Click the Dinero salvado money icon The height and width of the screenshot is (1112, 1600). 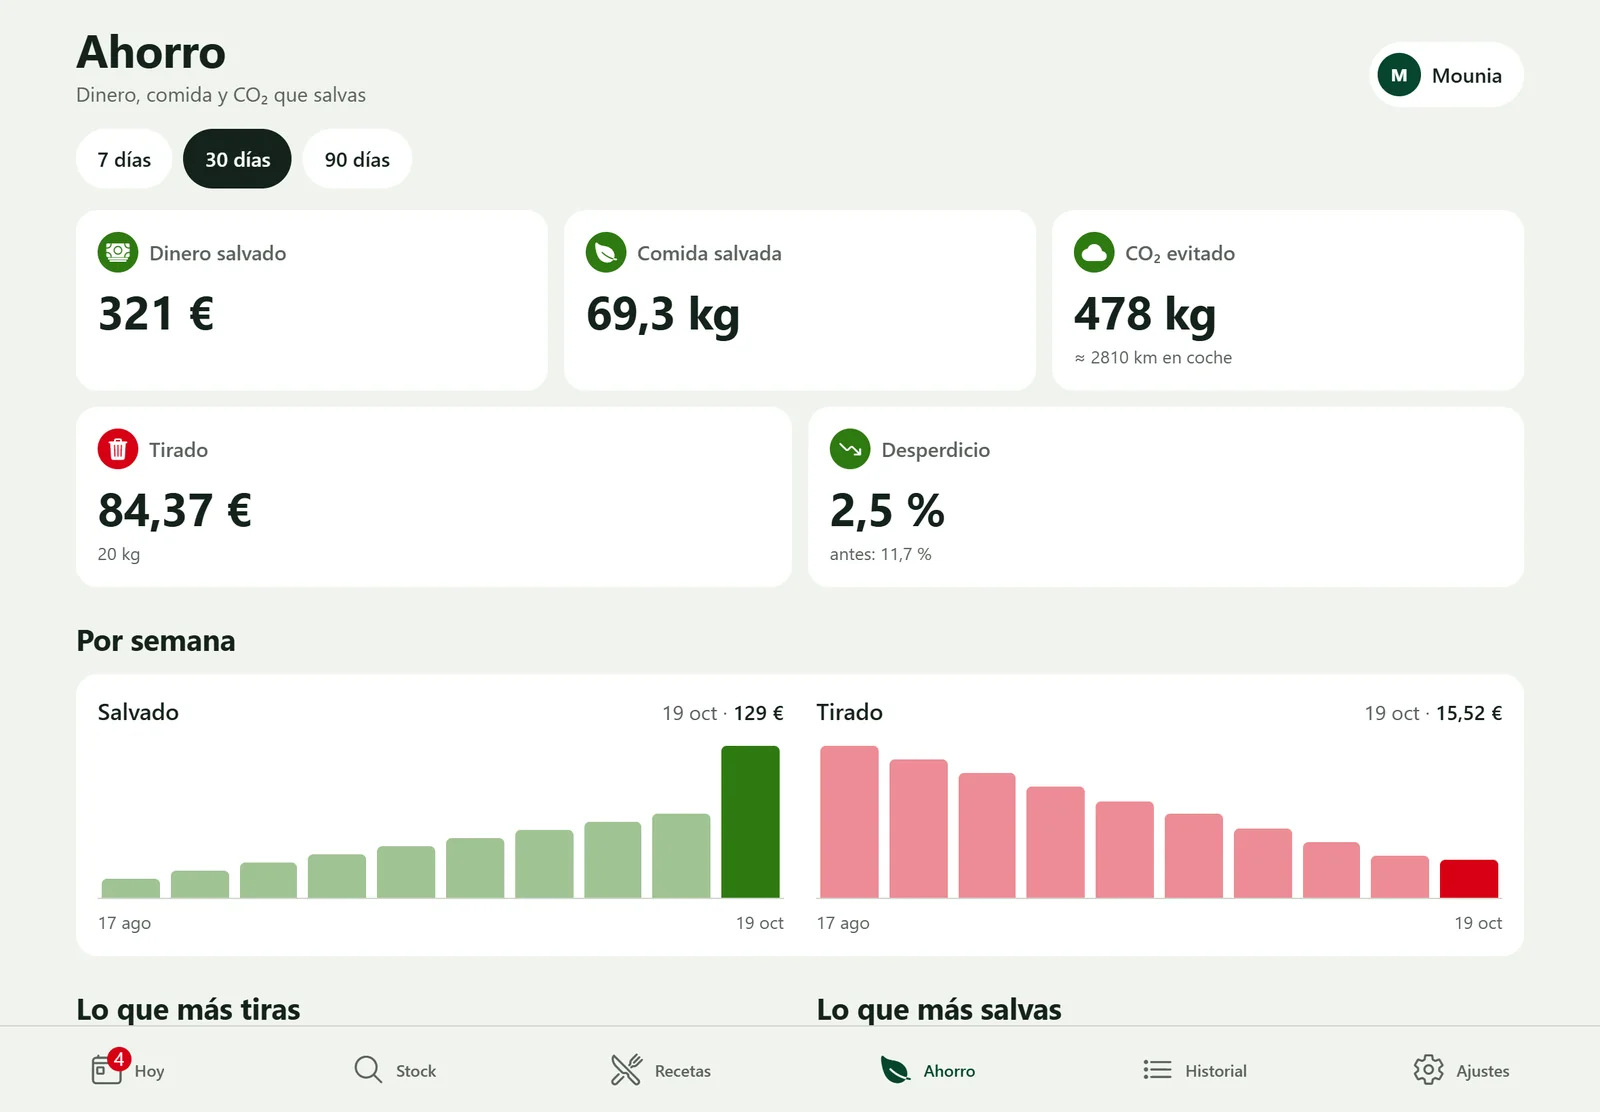[x=118, y=252]
